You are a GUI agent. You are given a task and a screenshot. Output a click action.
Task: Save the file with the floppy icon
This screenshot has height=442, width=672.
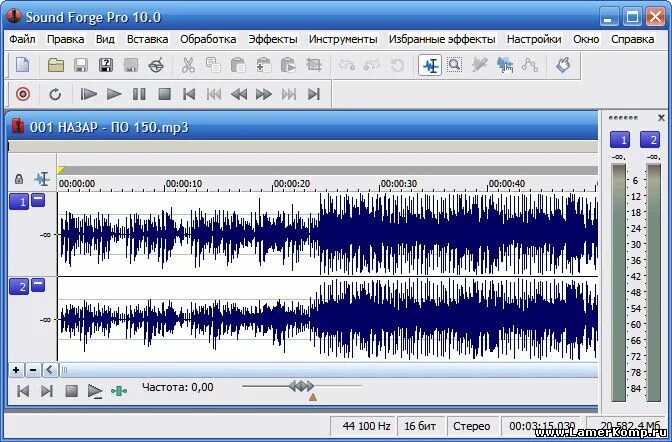(81, 65)
